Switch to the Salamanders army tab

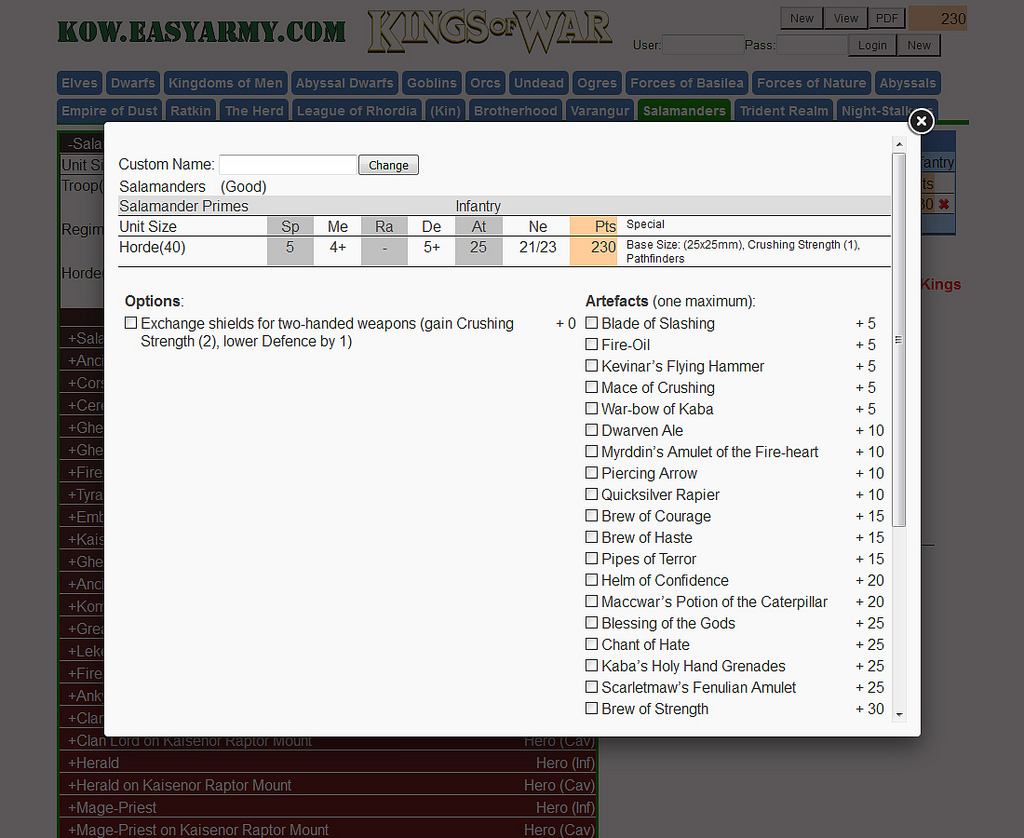point(684,110)
